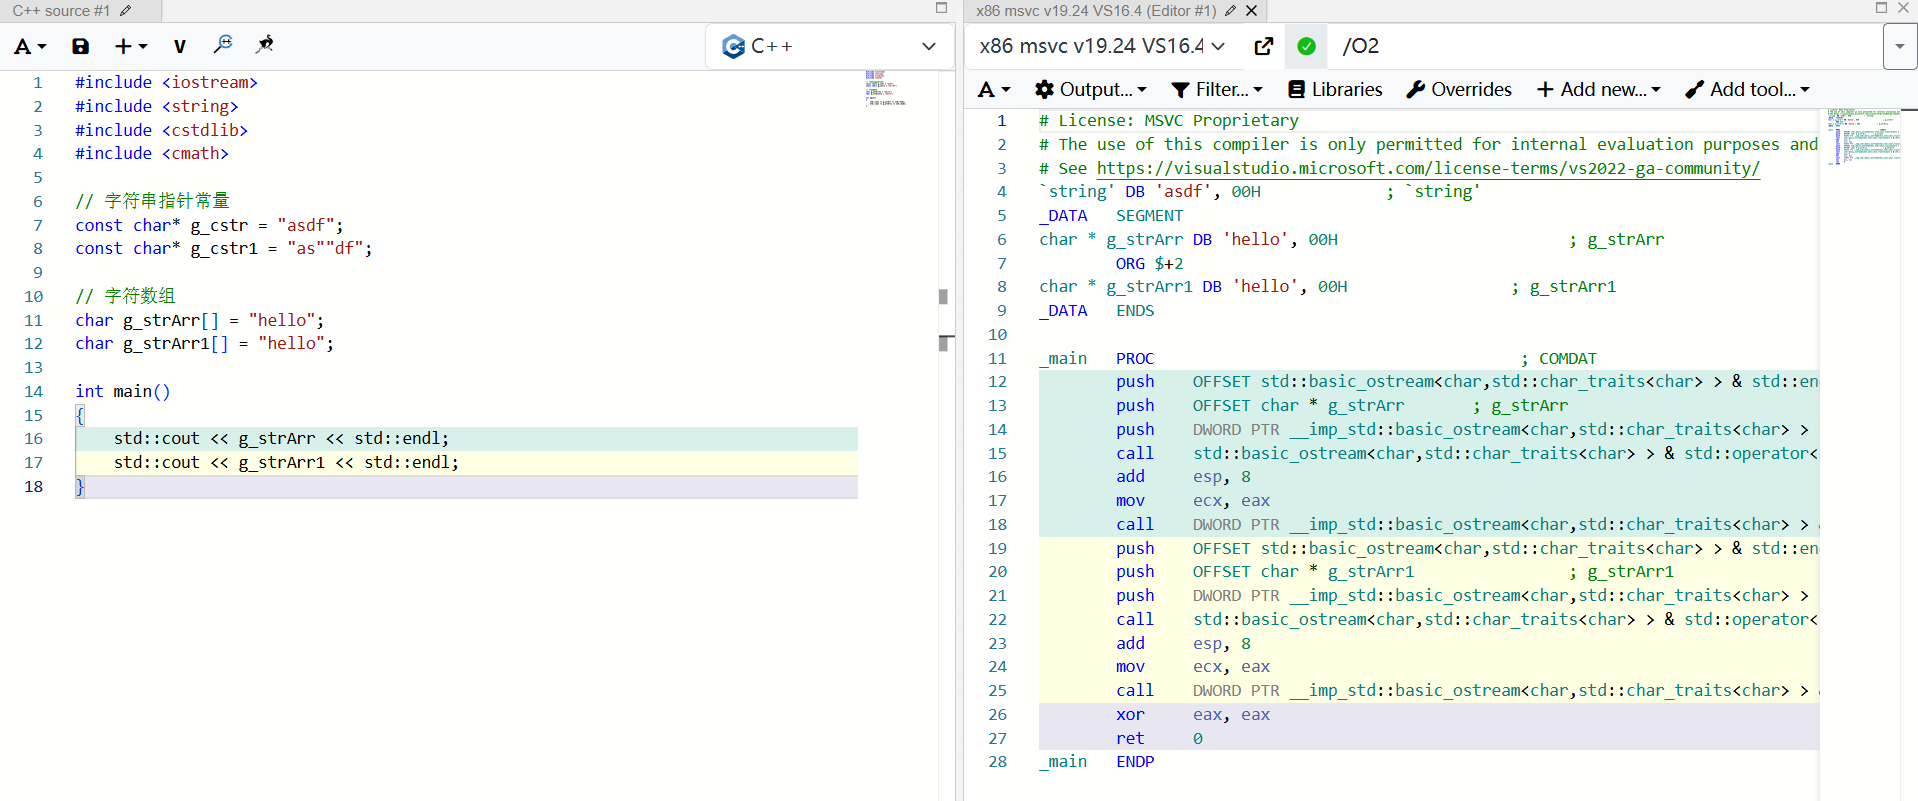Rename compiler tab using its pencil icon

pos(1230,11)
